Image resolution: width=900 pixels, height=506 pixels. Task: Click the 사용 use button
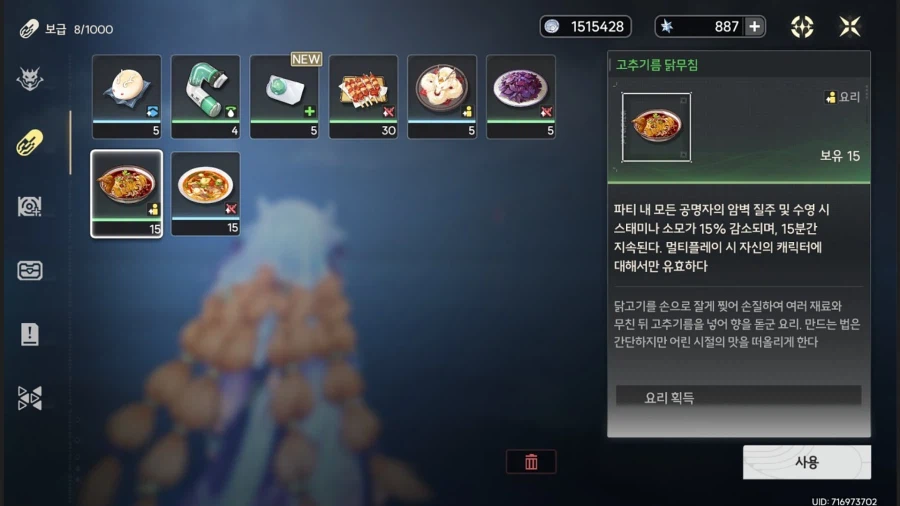pyautogui.click(x=806, y=462)
